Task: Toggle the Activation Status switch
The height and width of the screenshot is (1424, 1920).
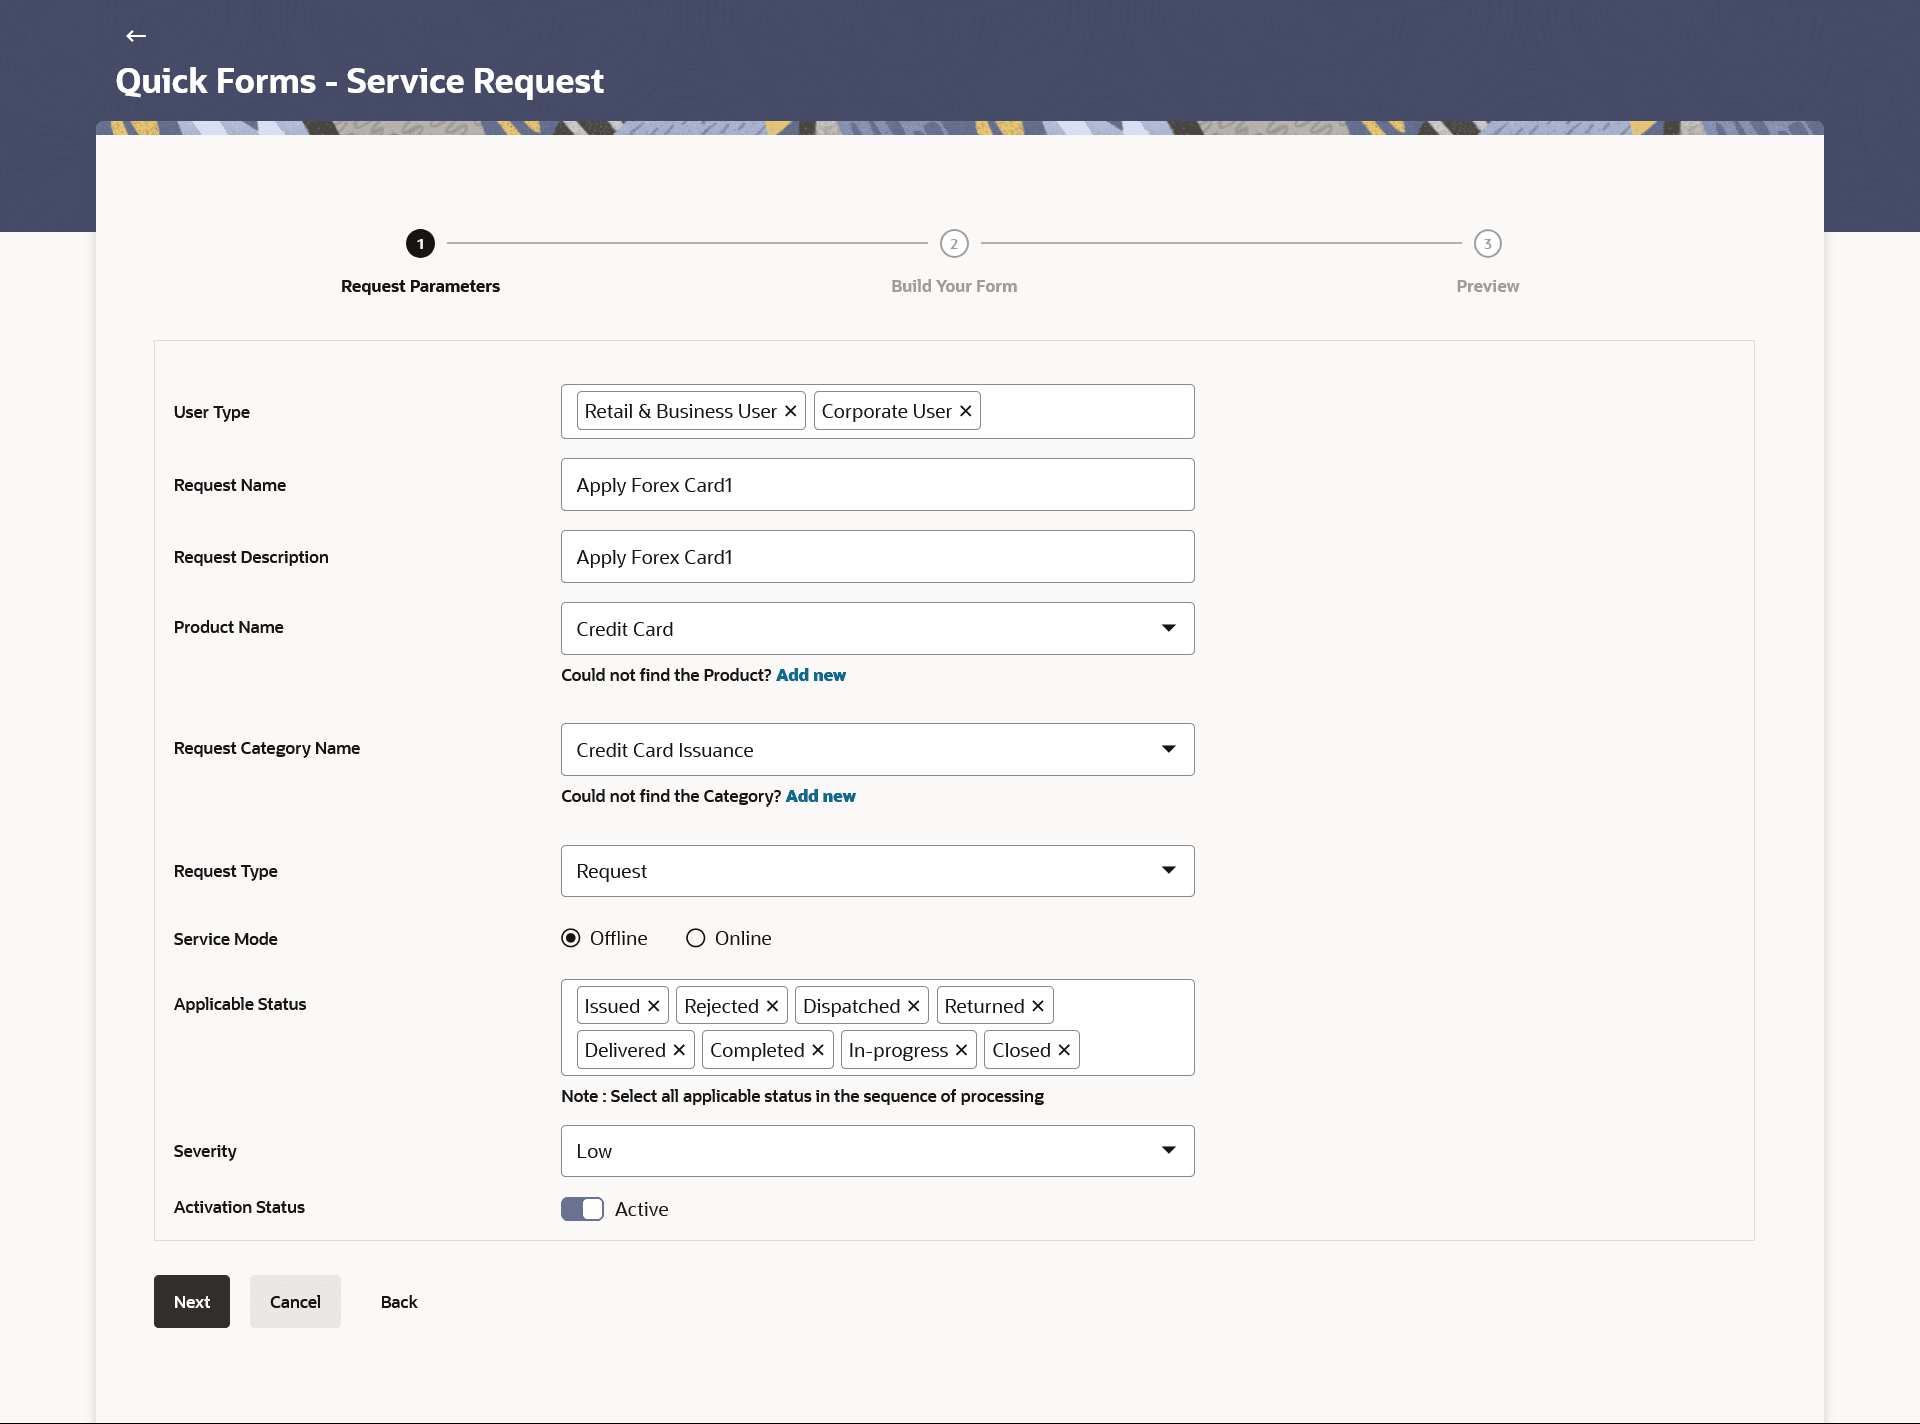Action: 582,1209
